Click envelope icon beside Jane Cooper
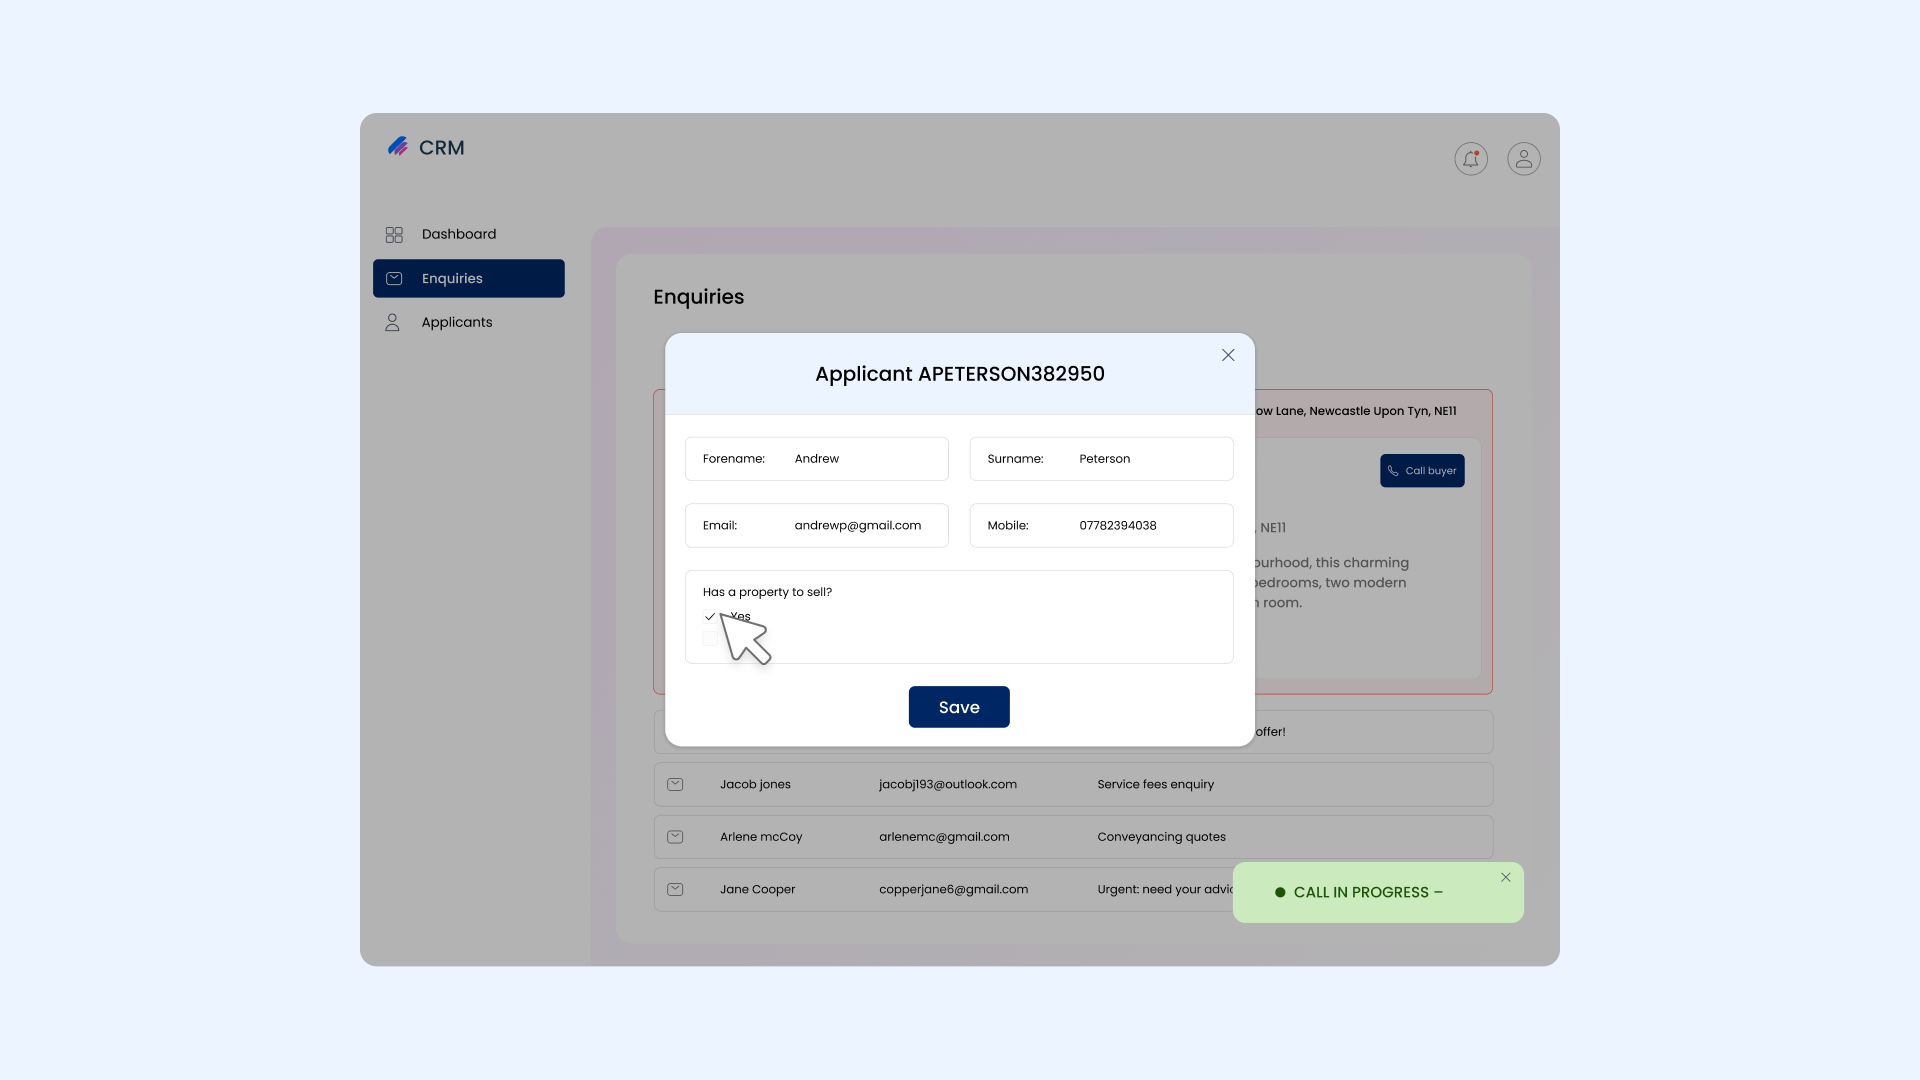 tap(675, 889)
